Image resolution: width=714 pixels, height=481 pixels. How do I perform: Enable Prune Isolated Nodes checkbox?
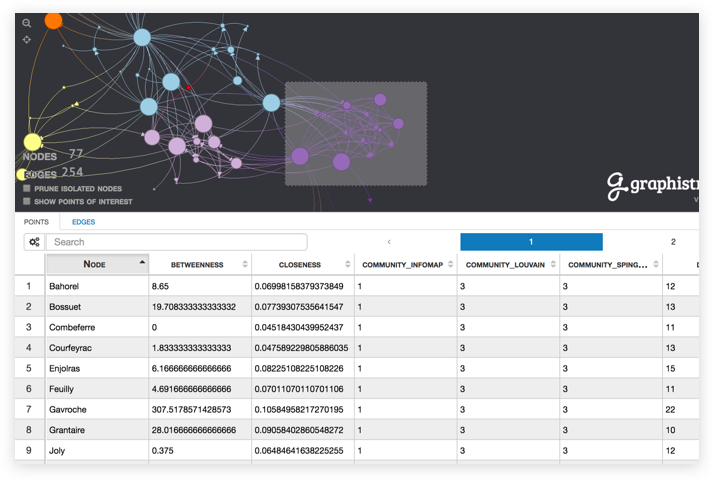pyautogui.click(x=27, y=188)
